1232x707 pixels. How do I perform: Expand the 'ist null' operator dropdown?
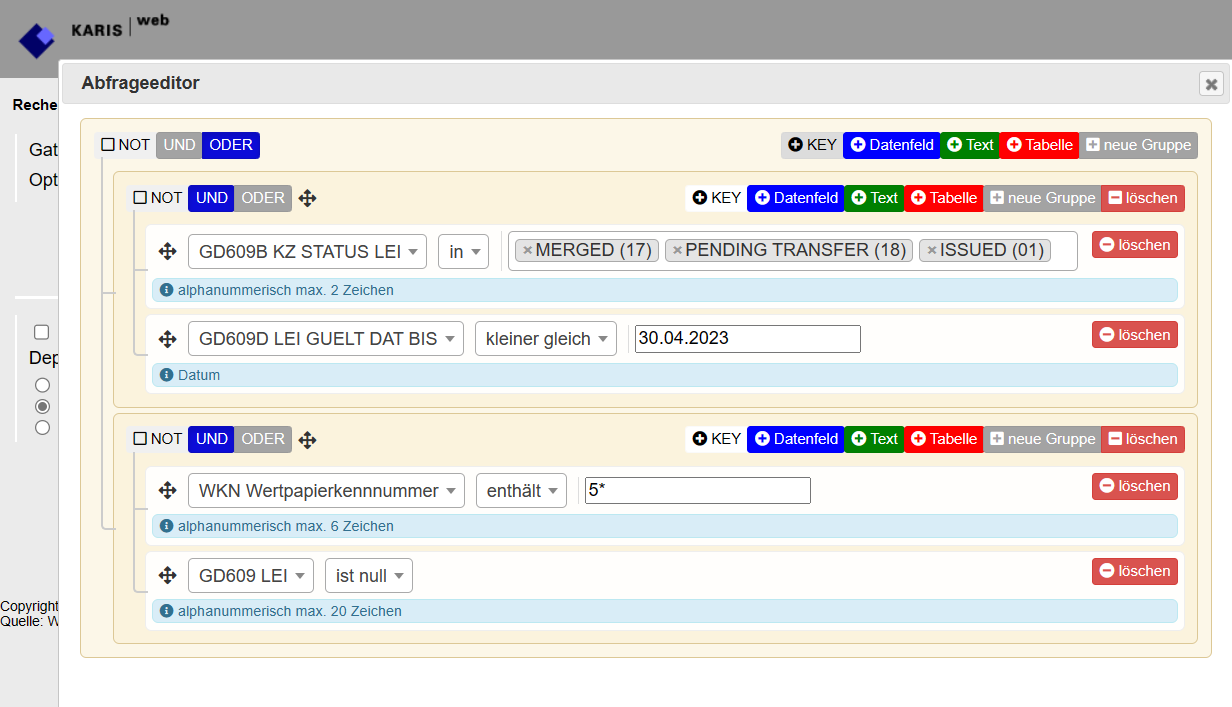coord(368,576)
